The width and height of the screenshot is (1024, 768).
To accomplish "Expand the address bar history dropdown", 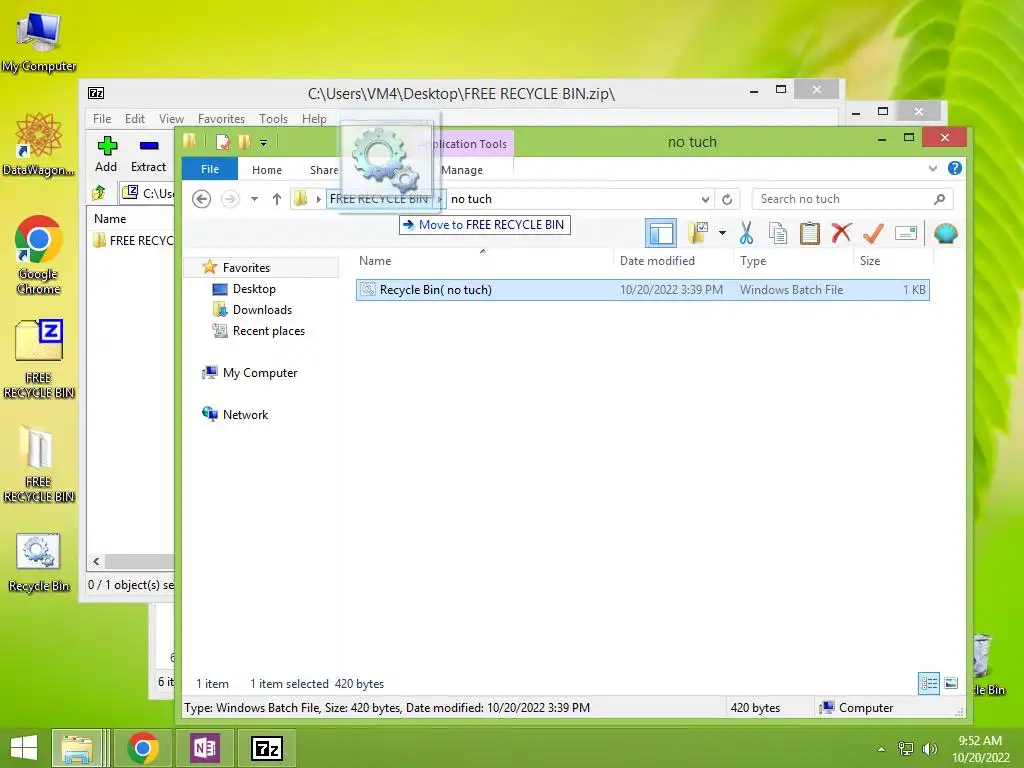I will coord(705,199).
